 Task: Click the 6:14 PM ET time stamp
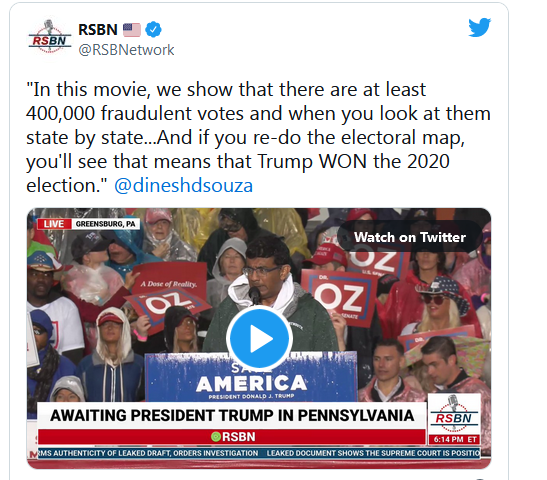coord(455,440)
